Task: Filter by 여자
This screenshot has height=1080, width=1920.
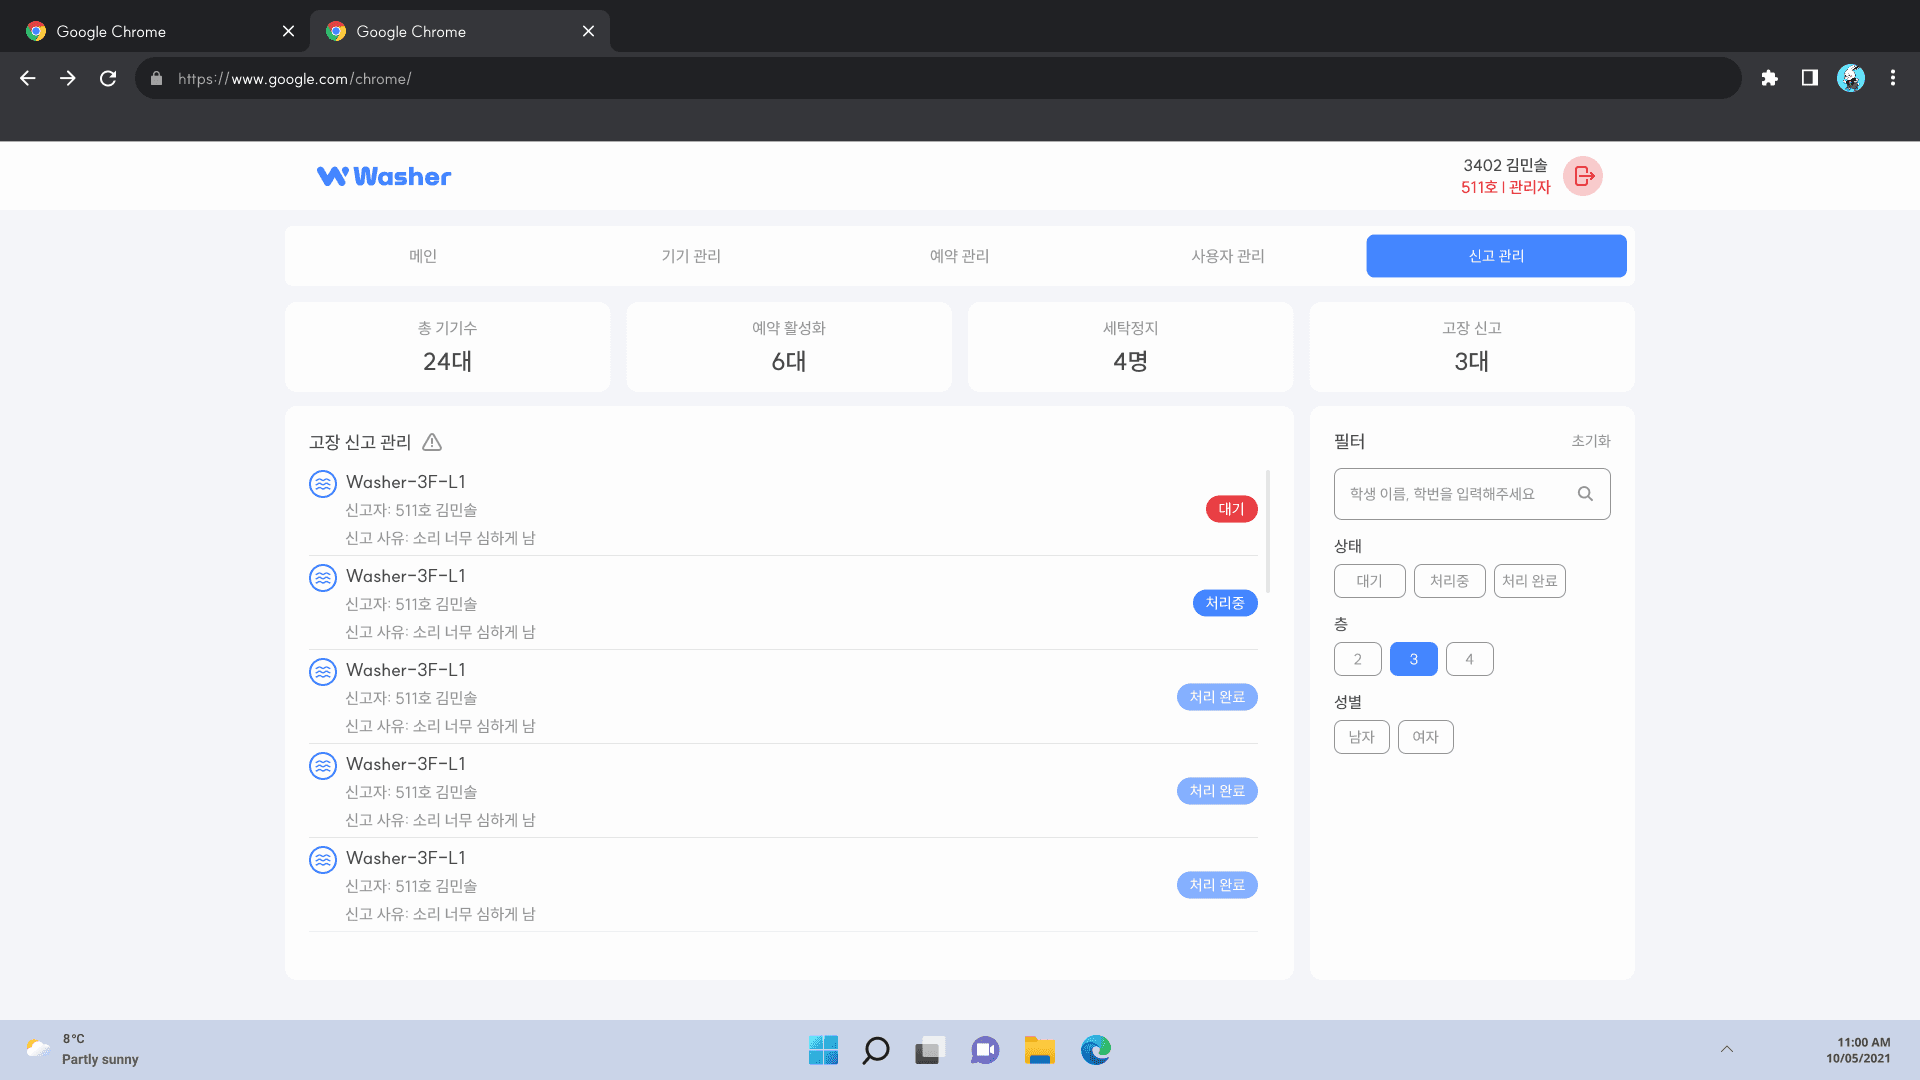Action: [1425, 737]
